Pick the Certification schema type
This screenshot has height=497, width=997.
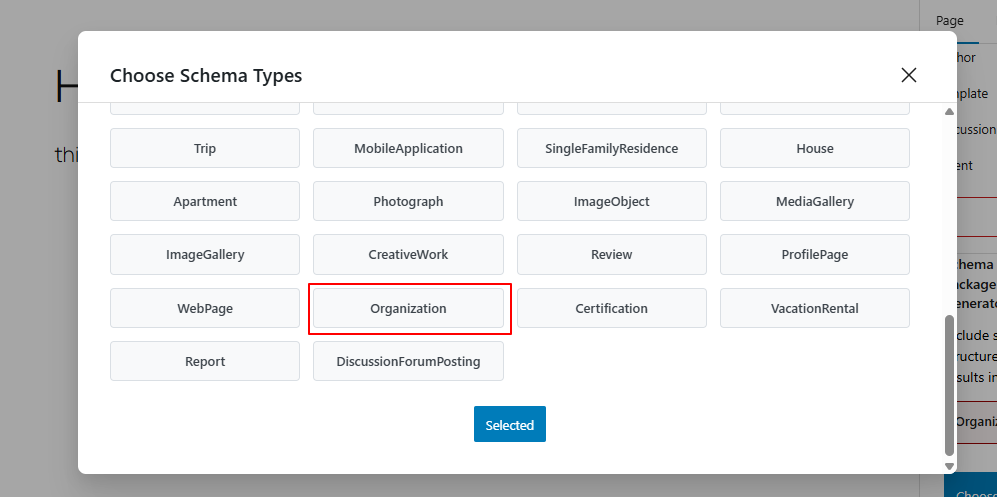pyautogui.click(x=611, y=308)
